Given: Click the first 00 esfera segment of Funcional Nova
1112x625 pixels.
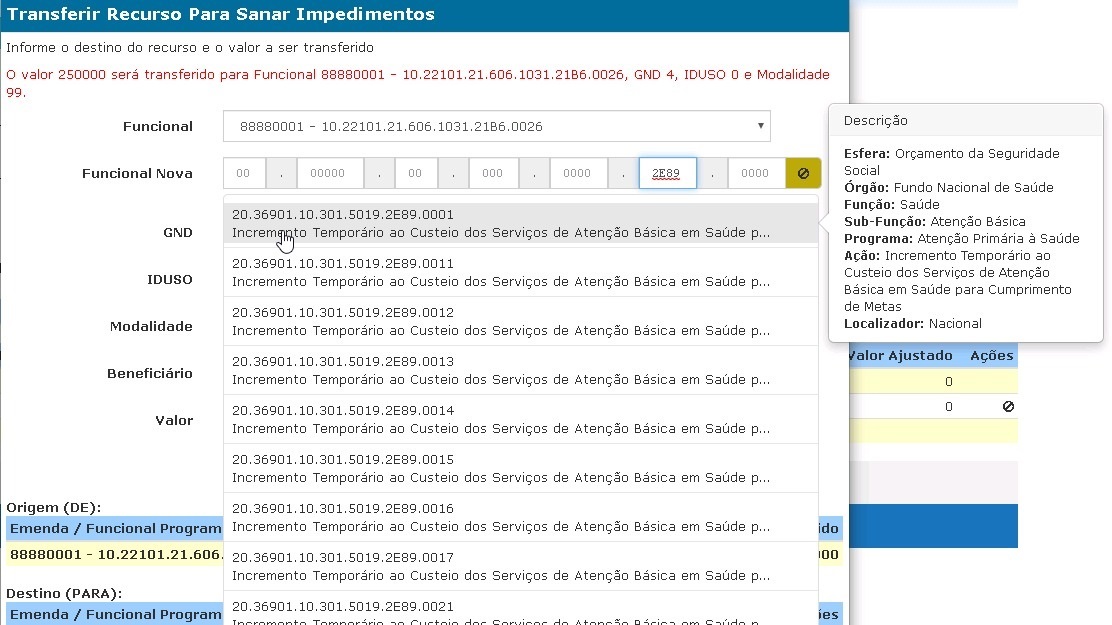Looking at the screenshot, I should 243,172.
